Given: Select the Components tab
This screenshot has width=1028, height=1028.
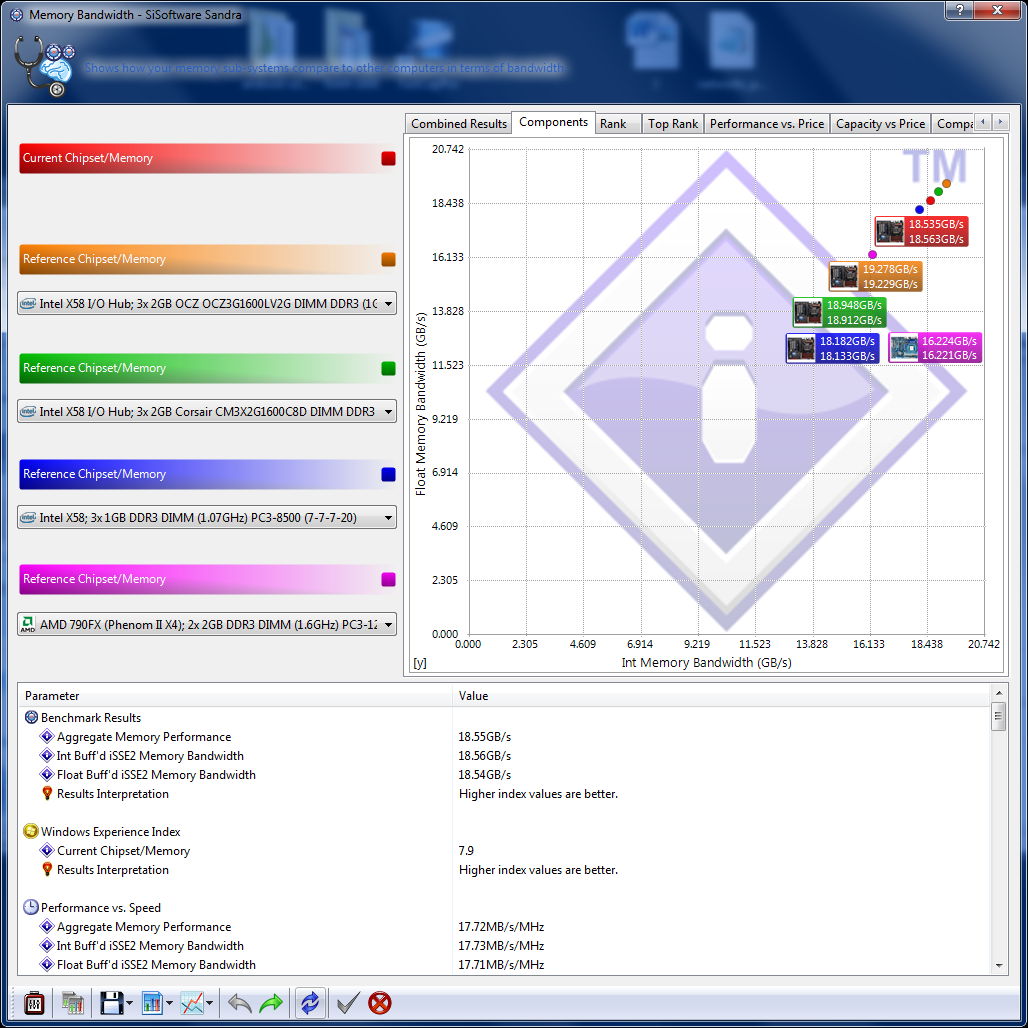Looking at the screenshot, I should coord(553,122).
